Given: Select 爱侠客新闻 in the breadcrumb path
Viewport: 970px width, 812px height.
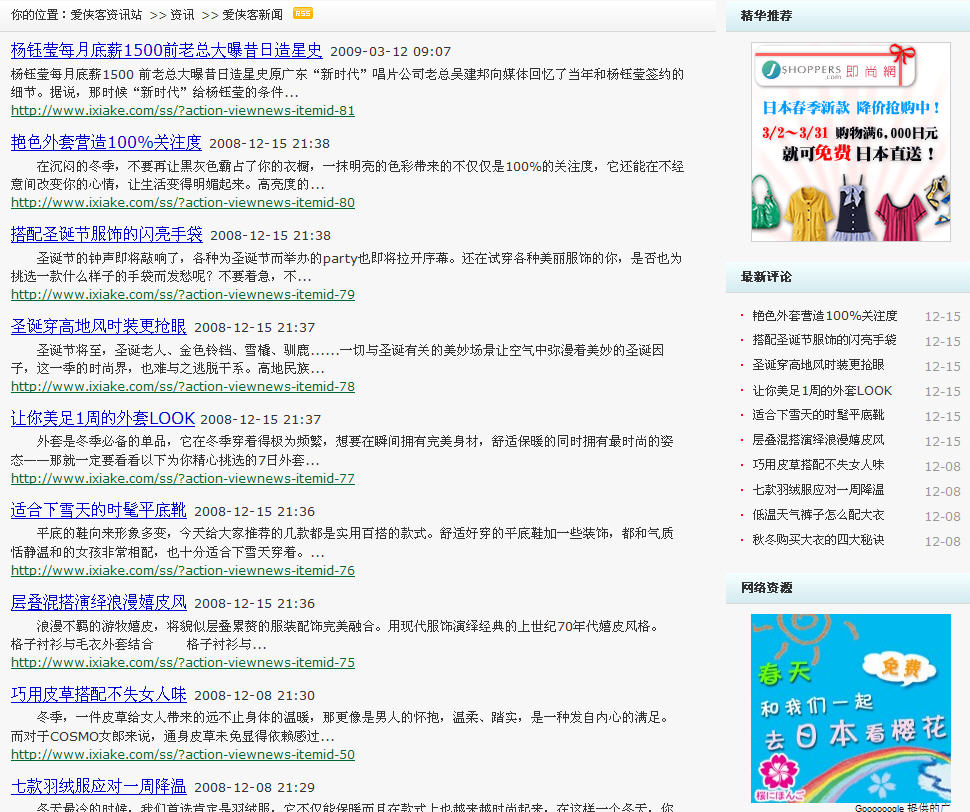Looking at the screenshot, I should [252, 15].
